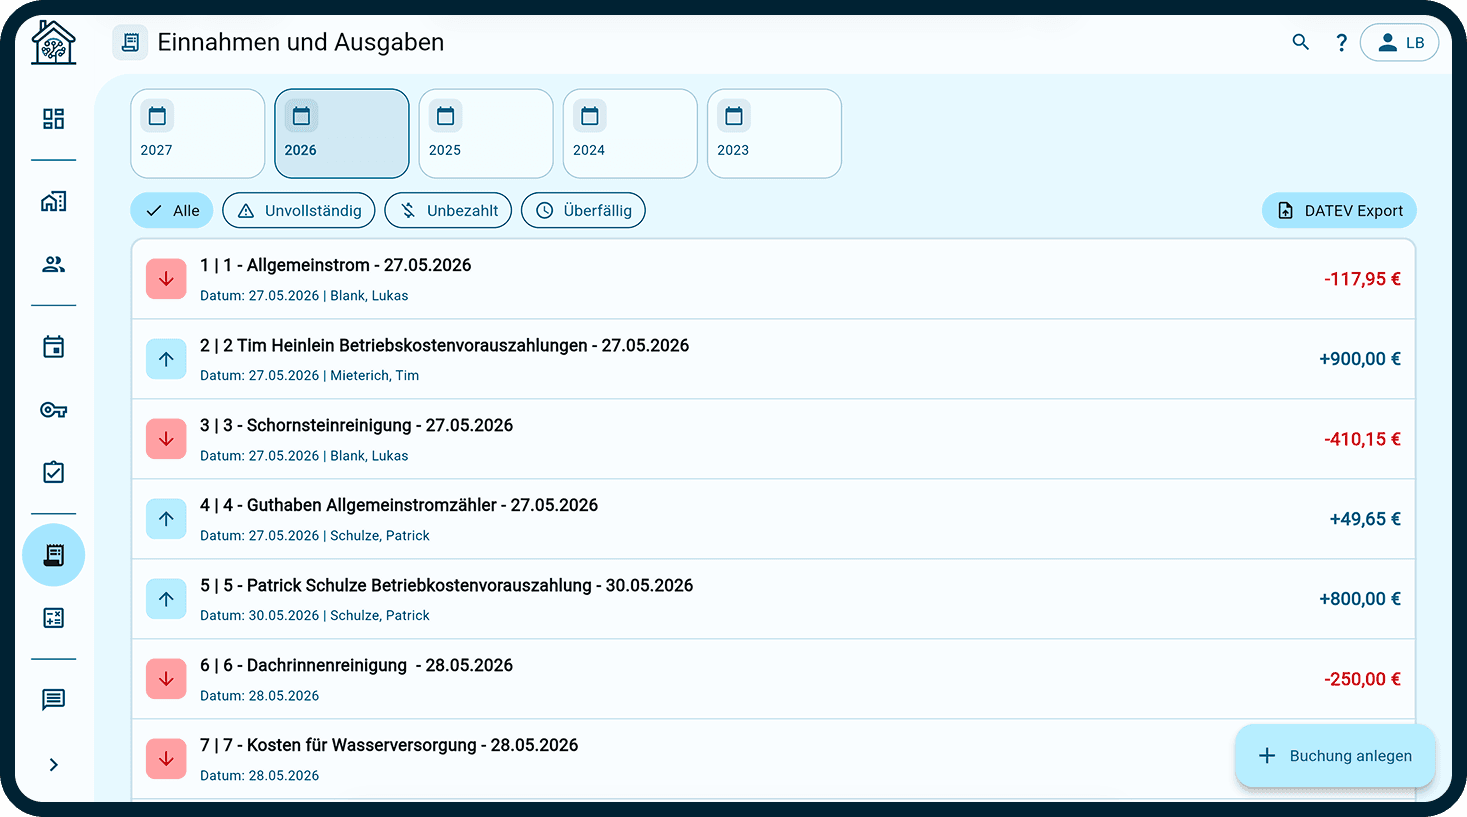Select the 2023 year card

[x=773, y=134]
